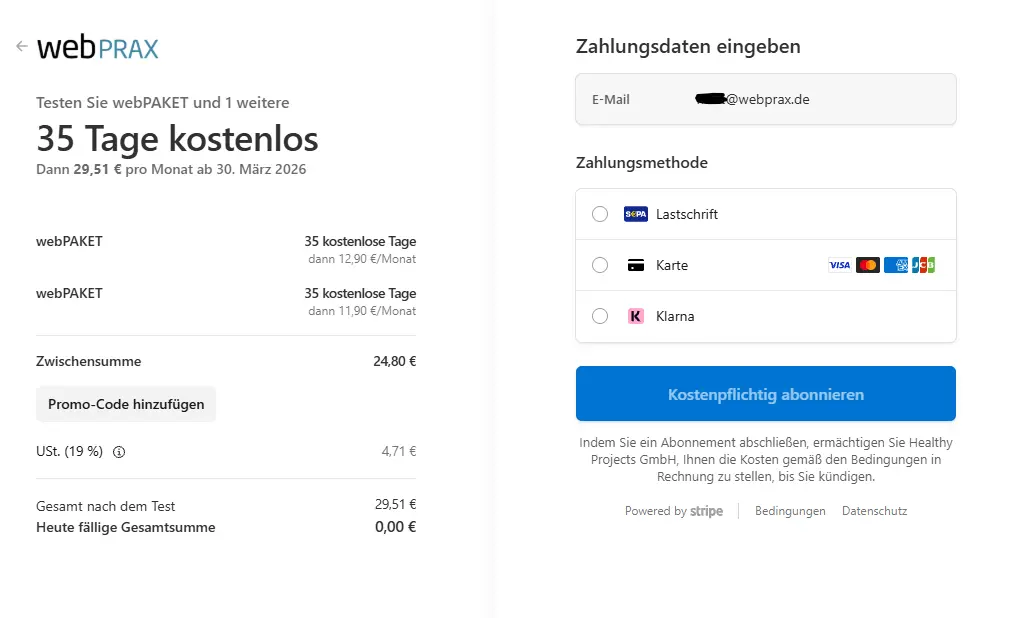The image size is (1024, 618).
Task: Click the Mastercard logo
Action: (868, 265)
